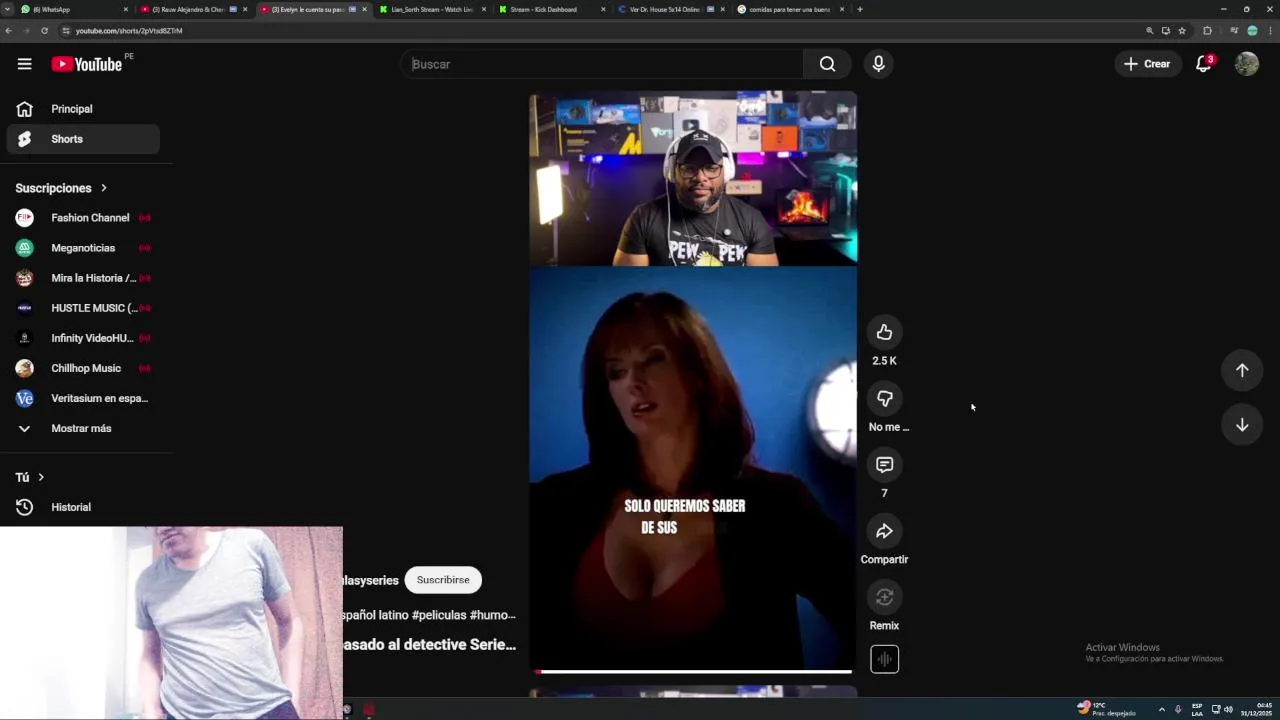Open the zoom magnifier in address bar
The width and height of the screenshot is (1280, 720).
[1150, 31]
